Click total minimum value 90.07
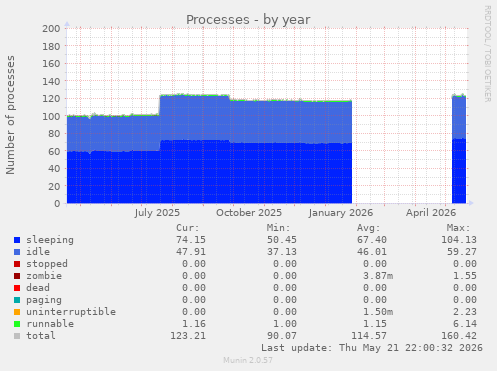 coord(282,336)
